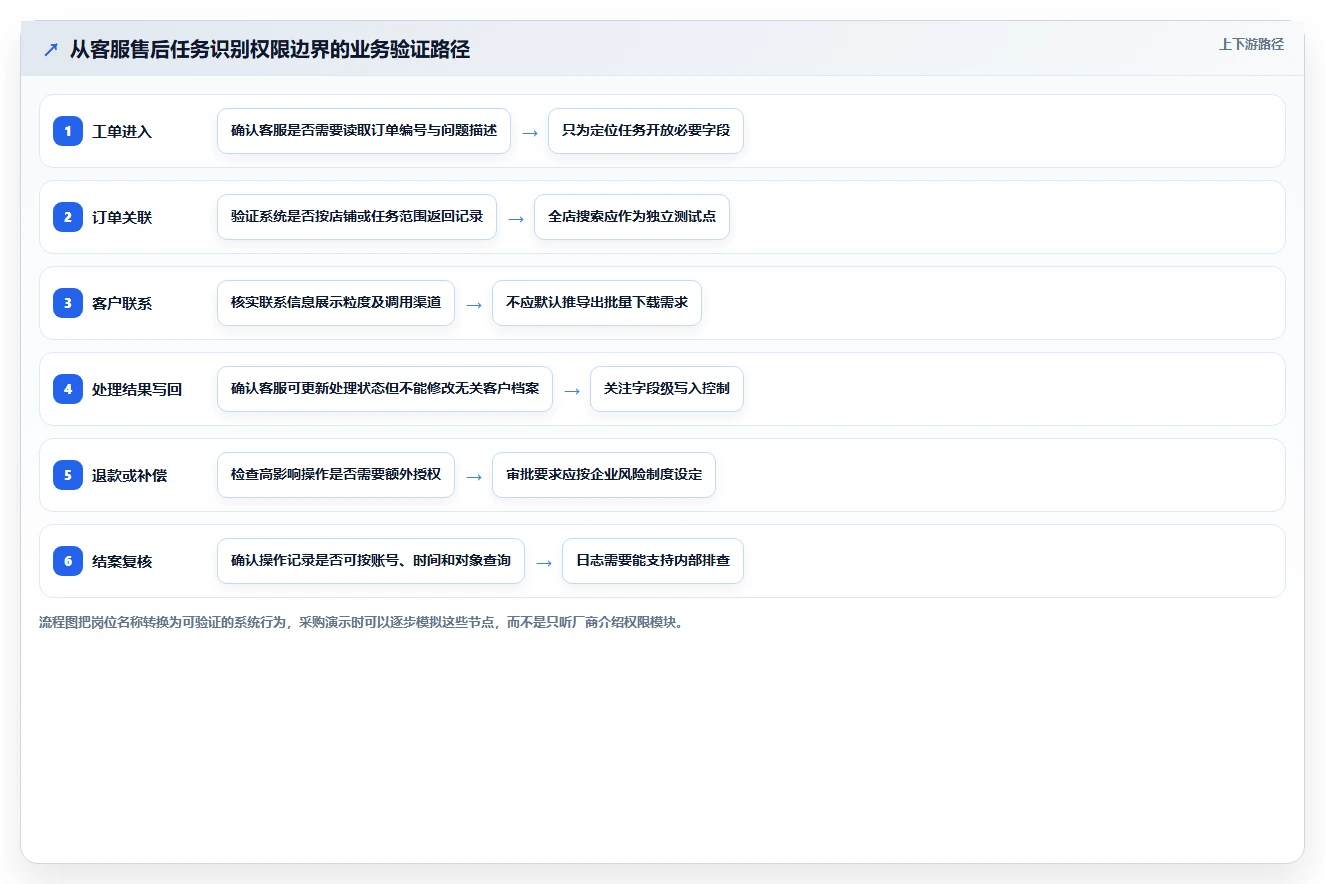The height and width of the screenshot is (884, 1325).
Task: Click box 验证系统是否按店铺或任务范围返回记录
Action: [357, 217]
